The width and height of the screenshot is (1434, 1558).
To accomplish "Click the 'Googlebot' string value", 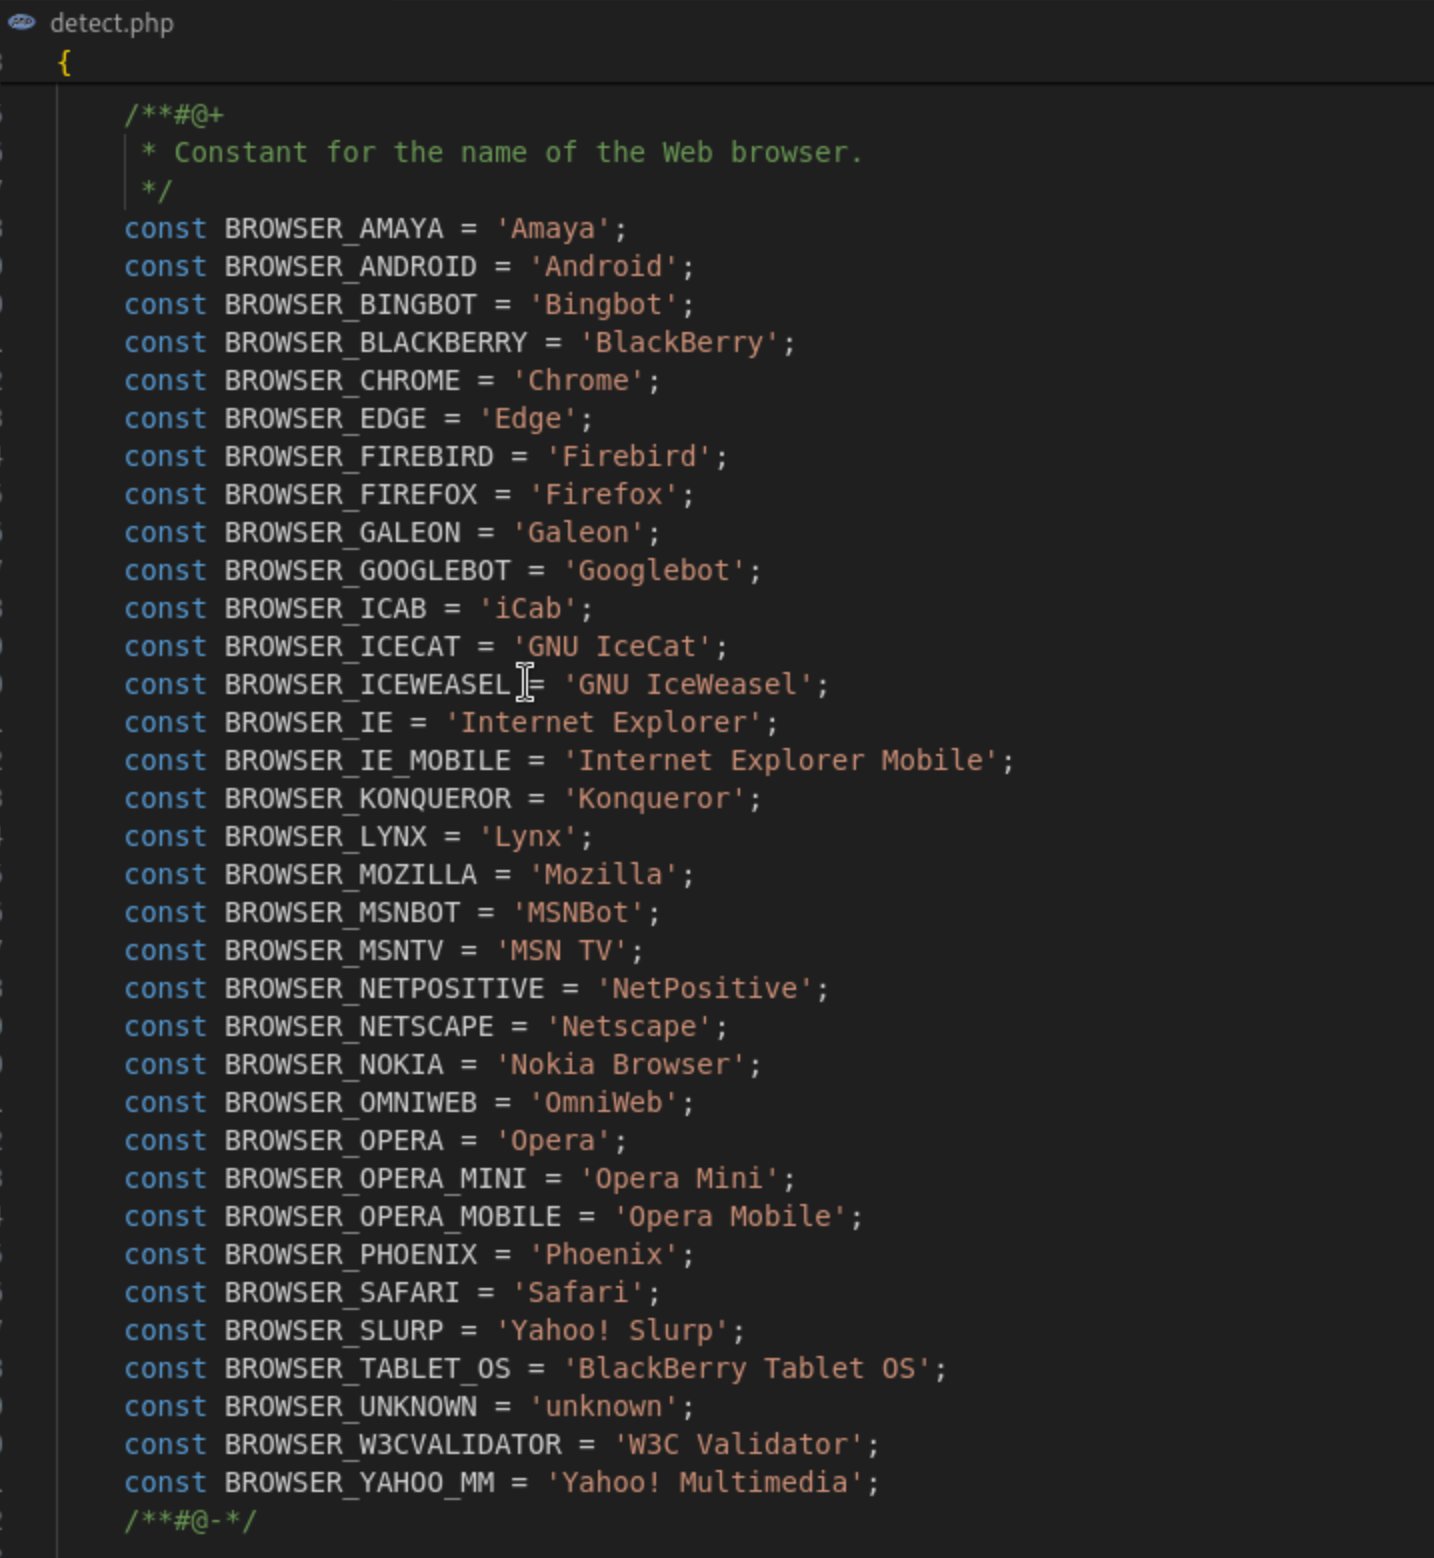I will 654,571.
